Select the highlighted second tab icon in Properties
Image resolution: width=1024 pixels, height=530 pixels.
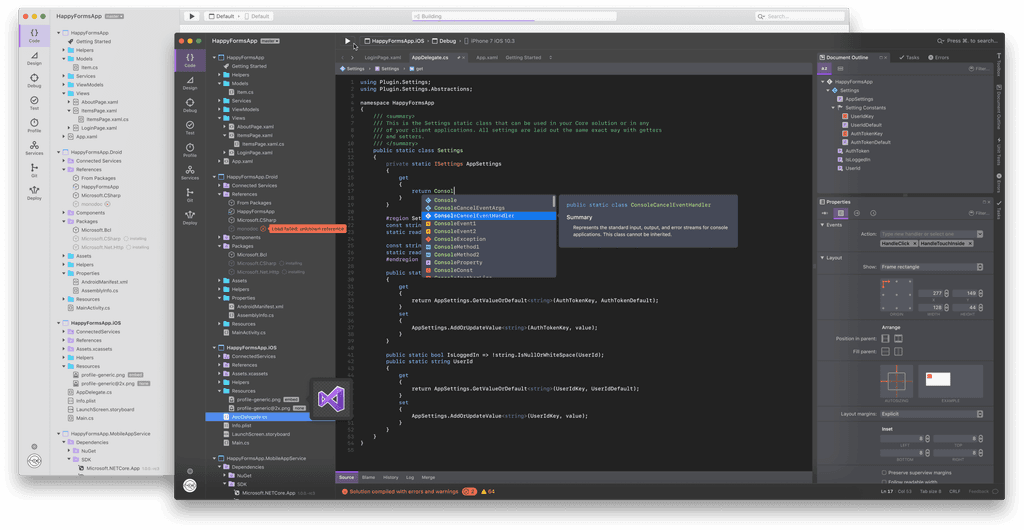tap(840, 213)
